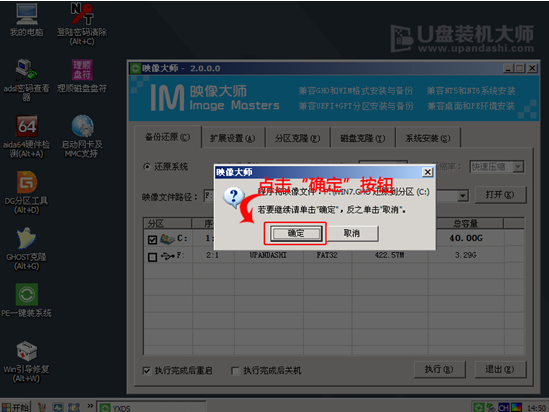Viewport: 549px width, 412px height.
Task: Click the first quick-launch icon beside 开始
Action: [42, 407]
